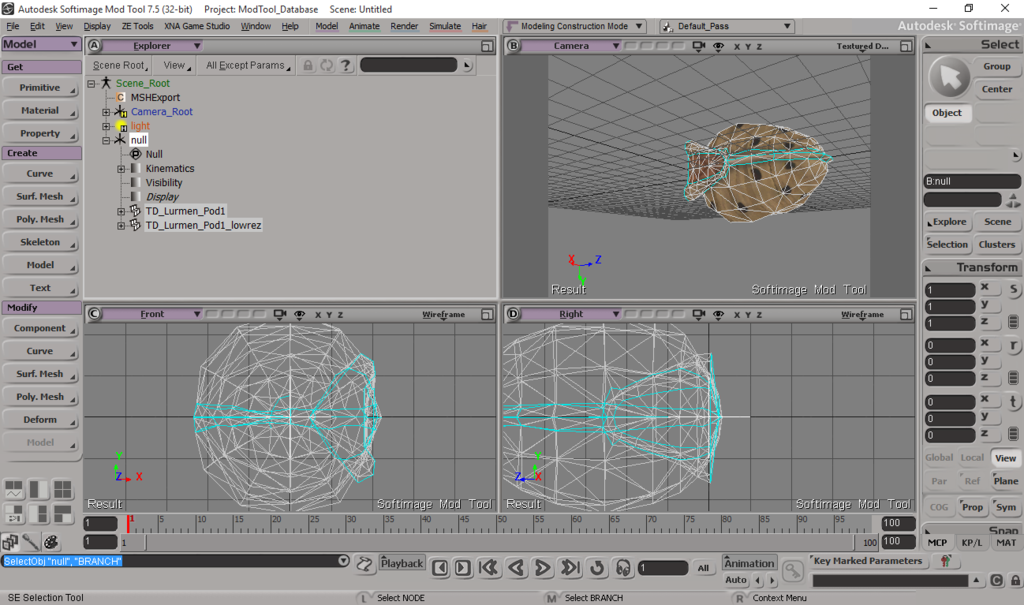Screen dimensions: 1024x605
Task: Click the Deform button
Action: pyautogui.click(x=40, y=419)
